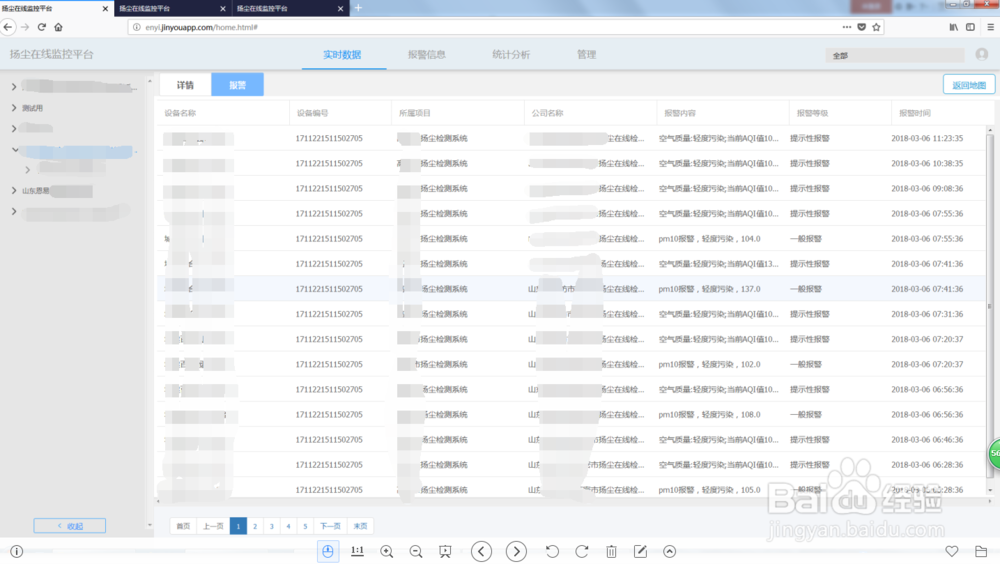Collapse the highlighted expanded tree node
Screen dimensions: 1000x564
[15, 150]
